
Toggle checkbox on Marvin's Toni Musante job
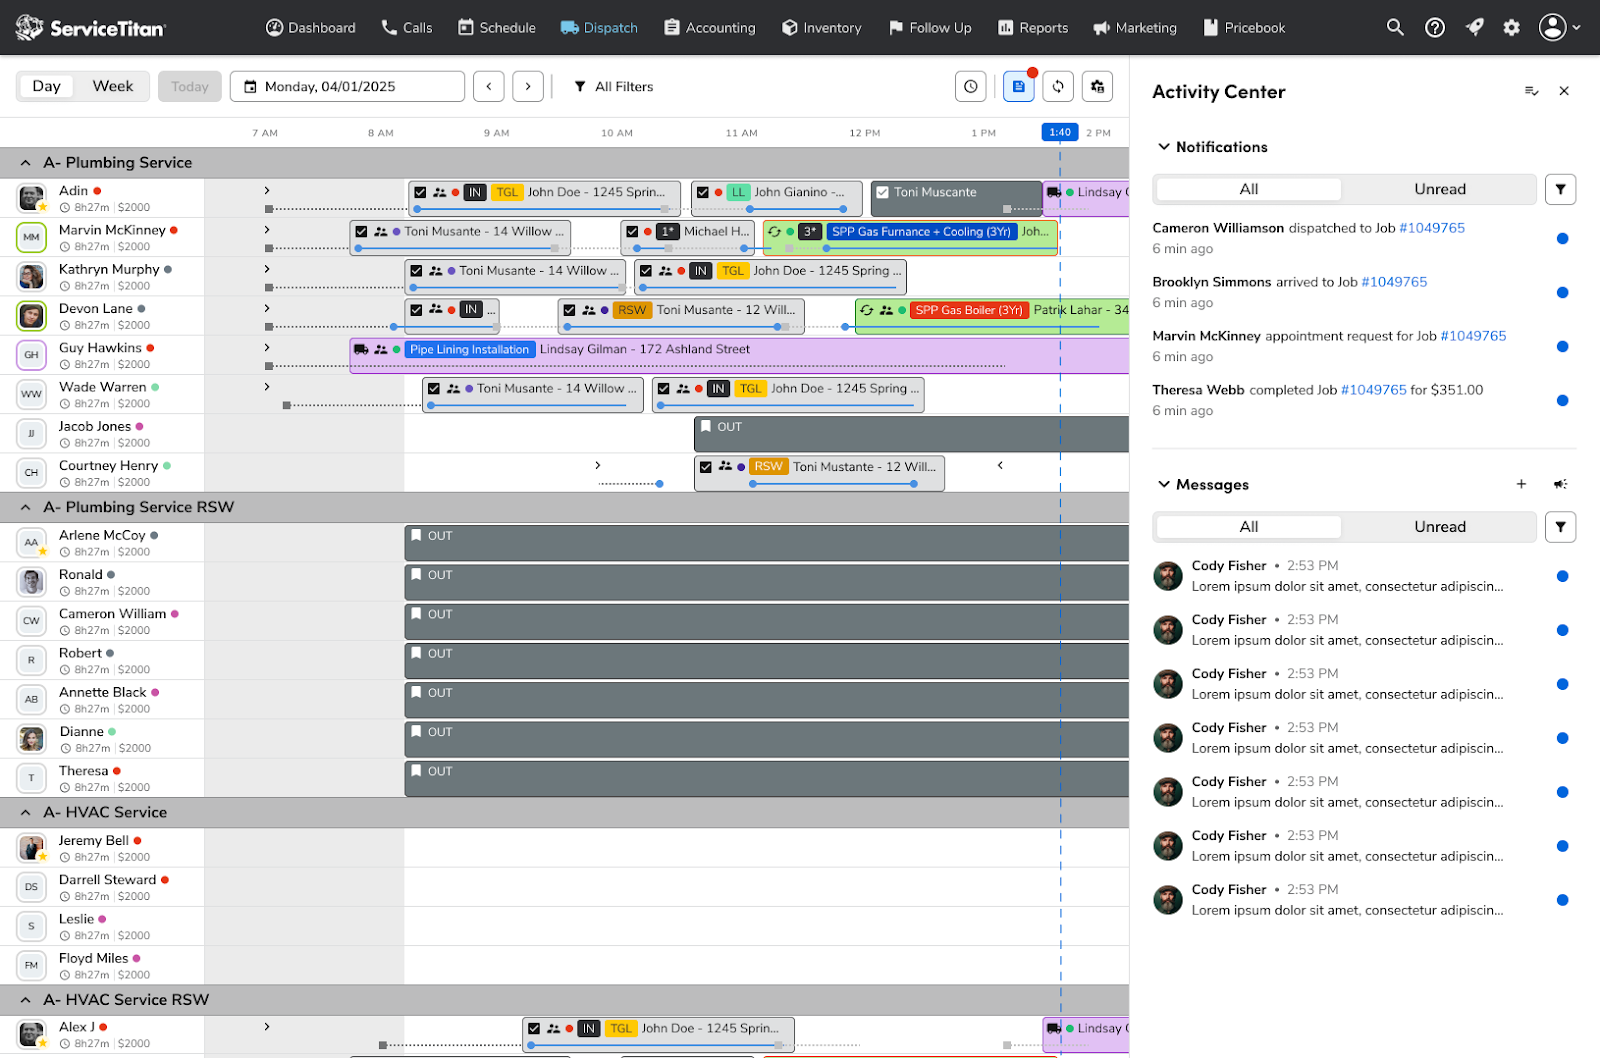click(x=361, y=231)
